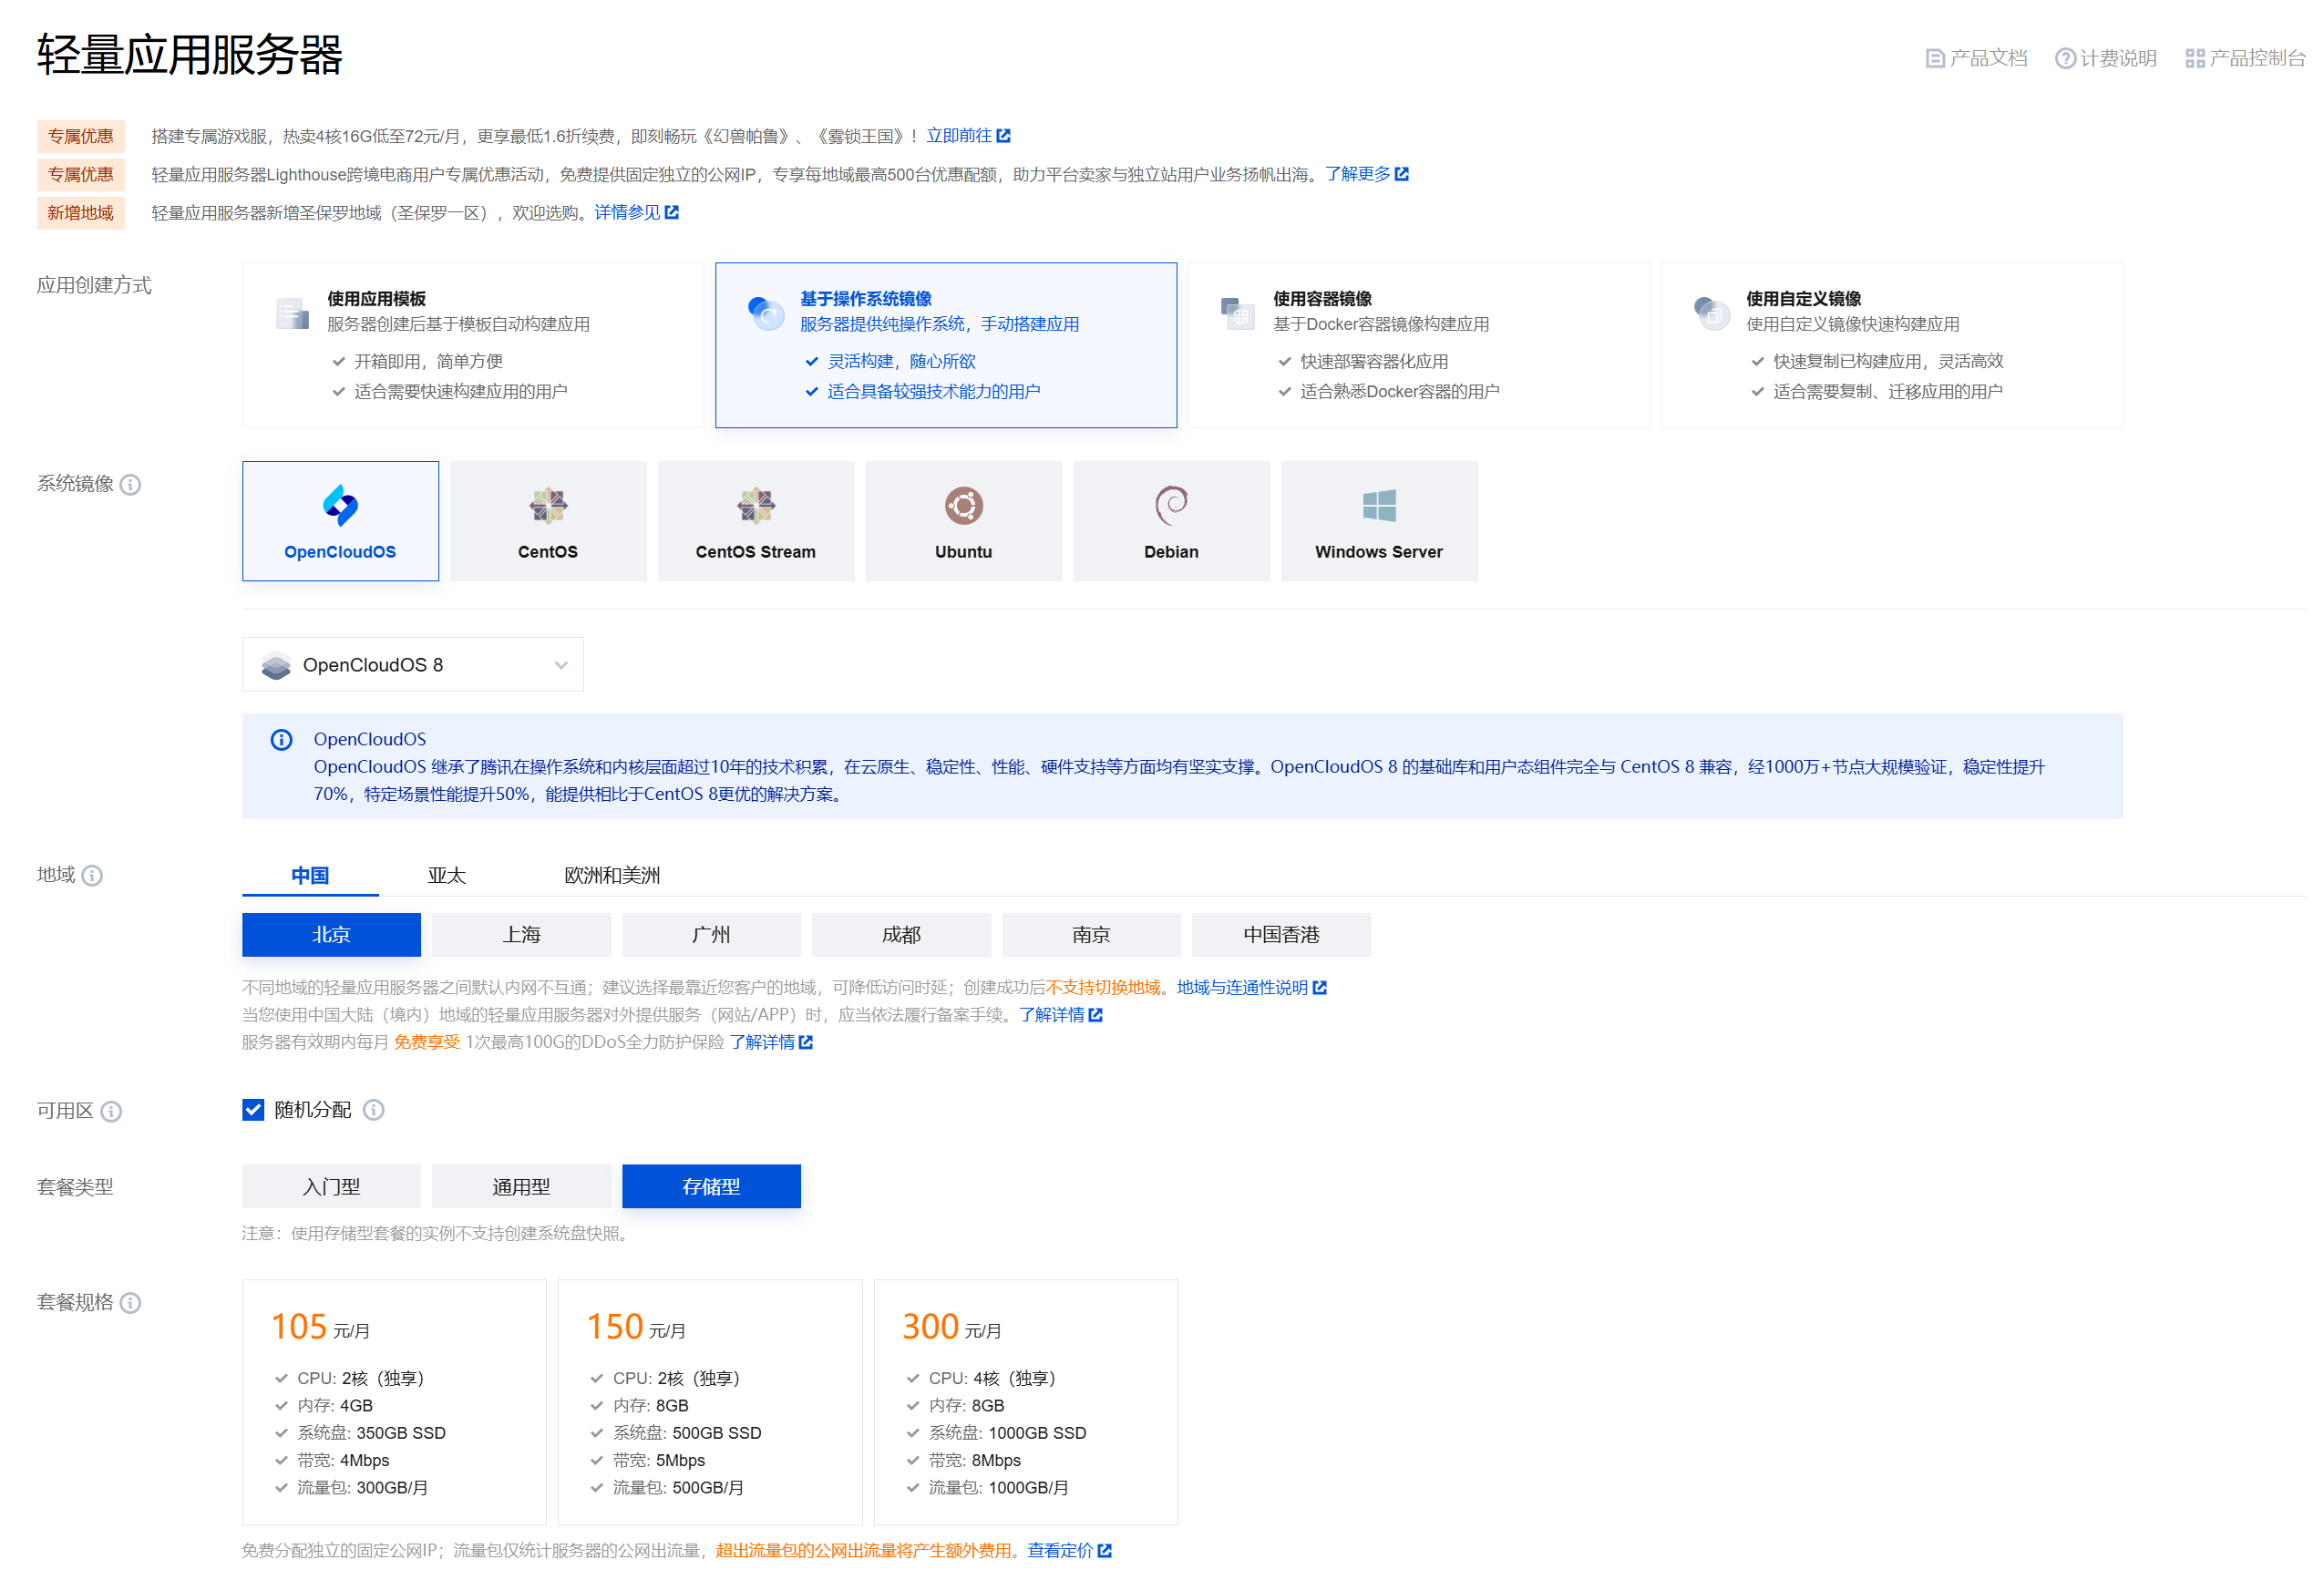Select the 使用应用模板 creation option

472,345
